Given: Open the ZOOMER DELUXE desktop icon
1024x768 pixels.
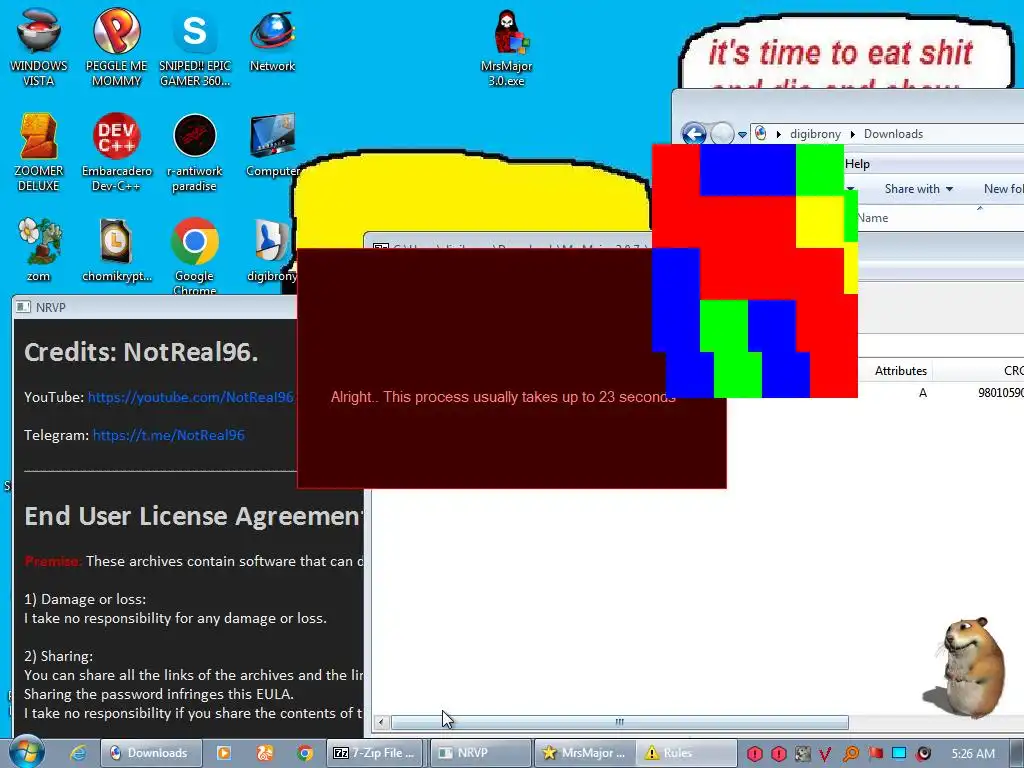Looking at the screenshot, I should [39, 152].
